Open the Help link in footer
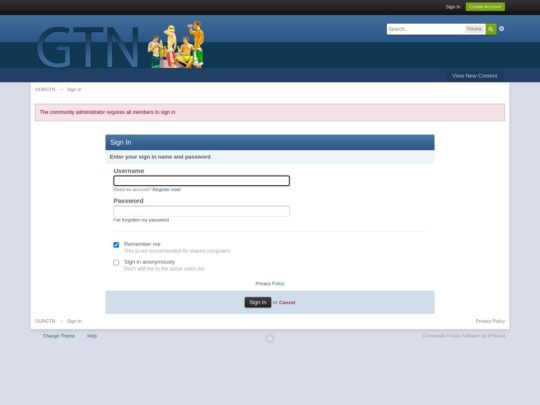 click(92, 336)
